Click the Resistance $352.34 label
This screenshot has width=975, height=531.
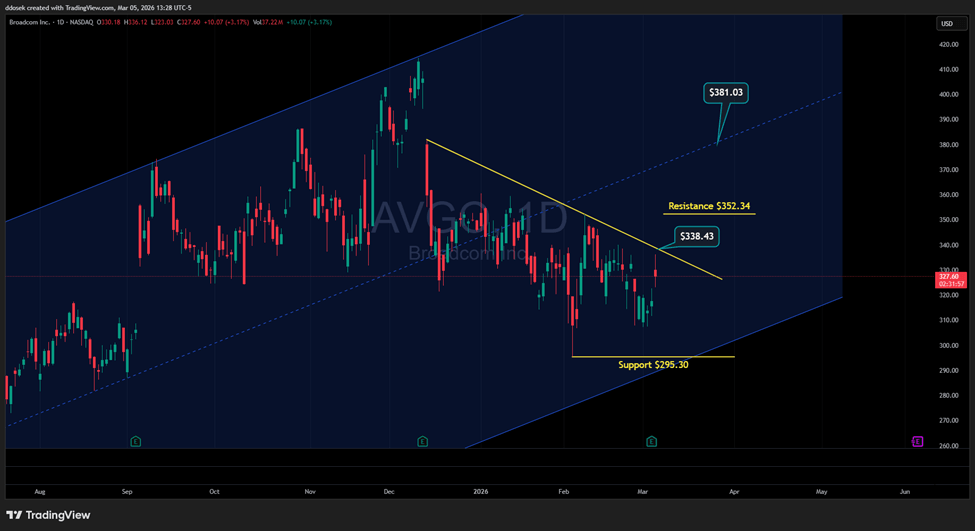[x=709, y=206]
